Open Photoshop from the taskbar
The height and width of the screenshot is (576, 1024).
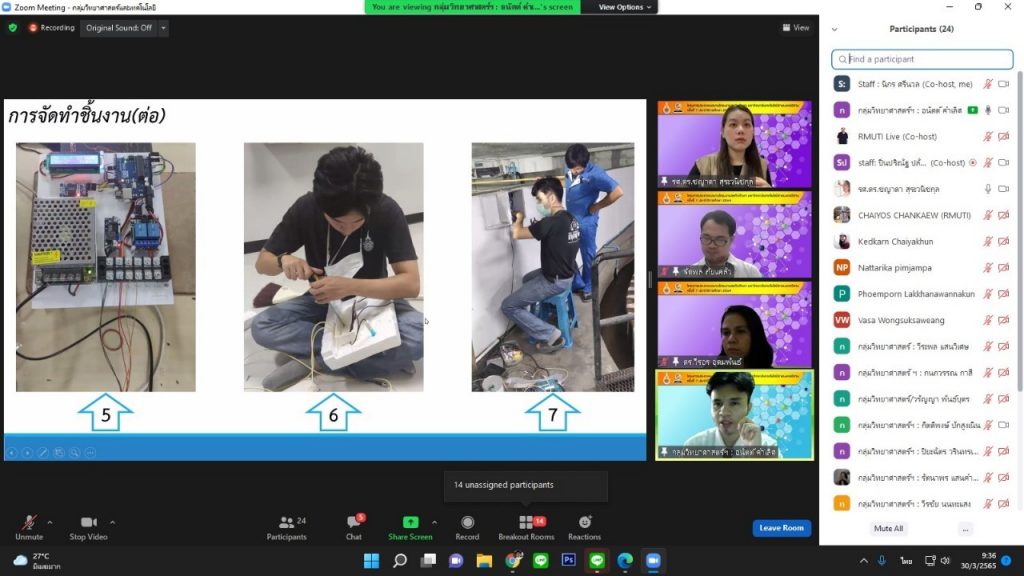[568, 560]
